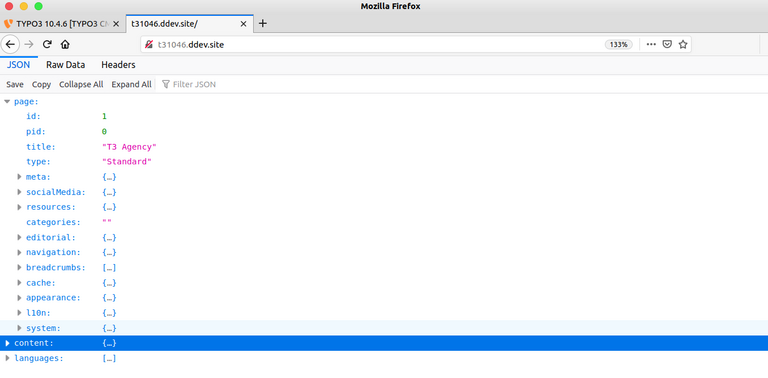
Task: Select the pid row key
Action: [x=36, y=132]
